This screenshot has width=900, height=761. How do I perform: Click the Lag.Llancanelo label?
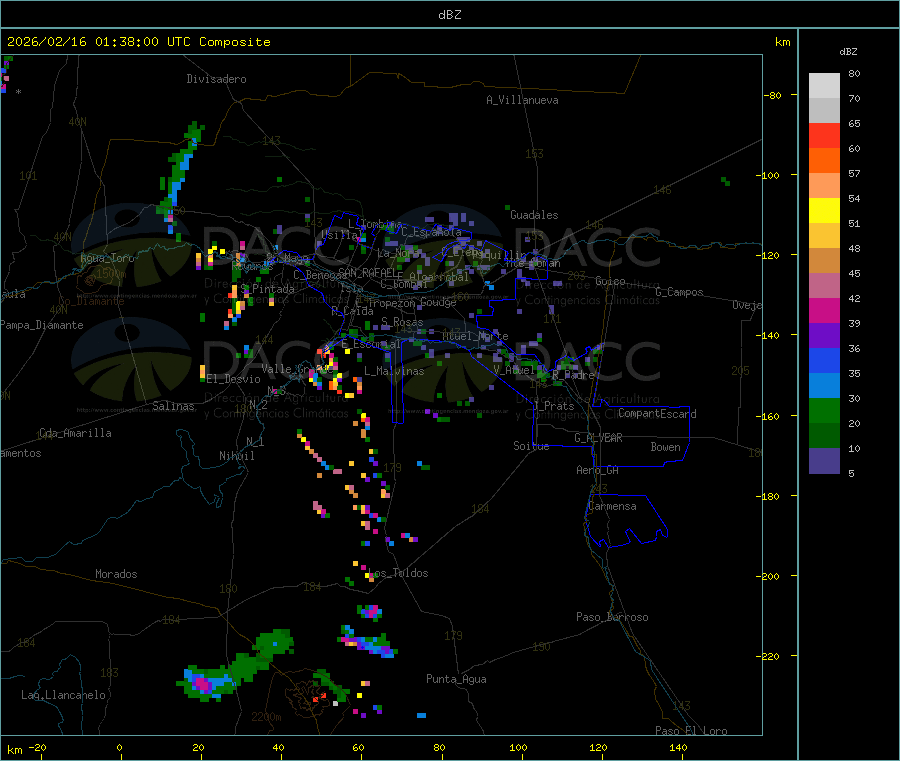64,696
